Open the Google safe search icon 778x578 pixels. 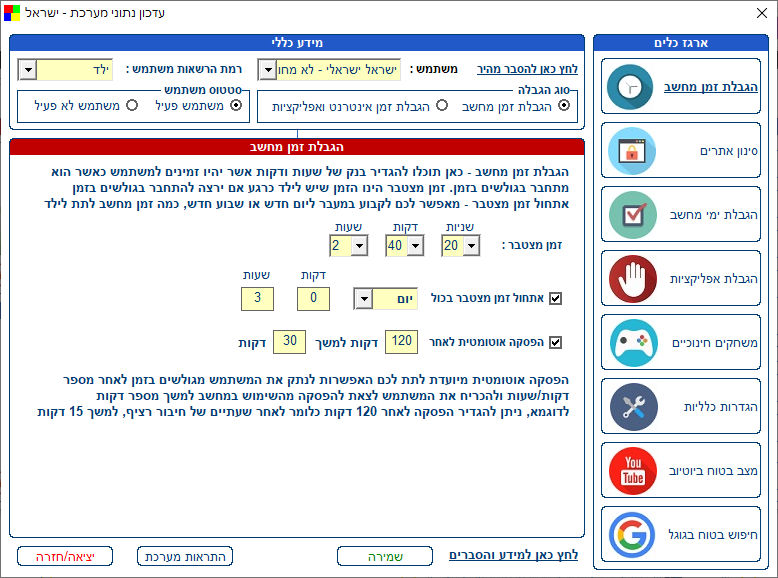633,535
